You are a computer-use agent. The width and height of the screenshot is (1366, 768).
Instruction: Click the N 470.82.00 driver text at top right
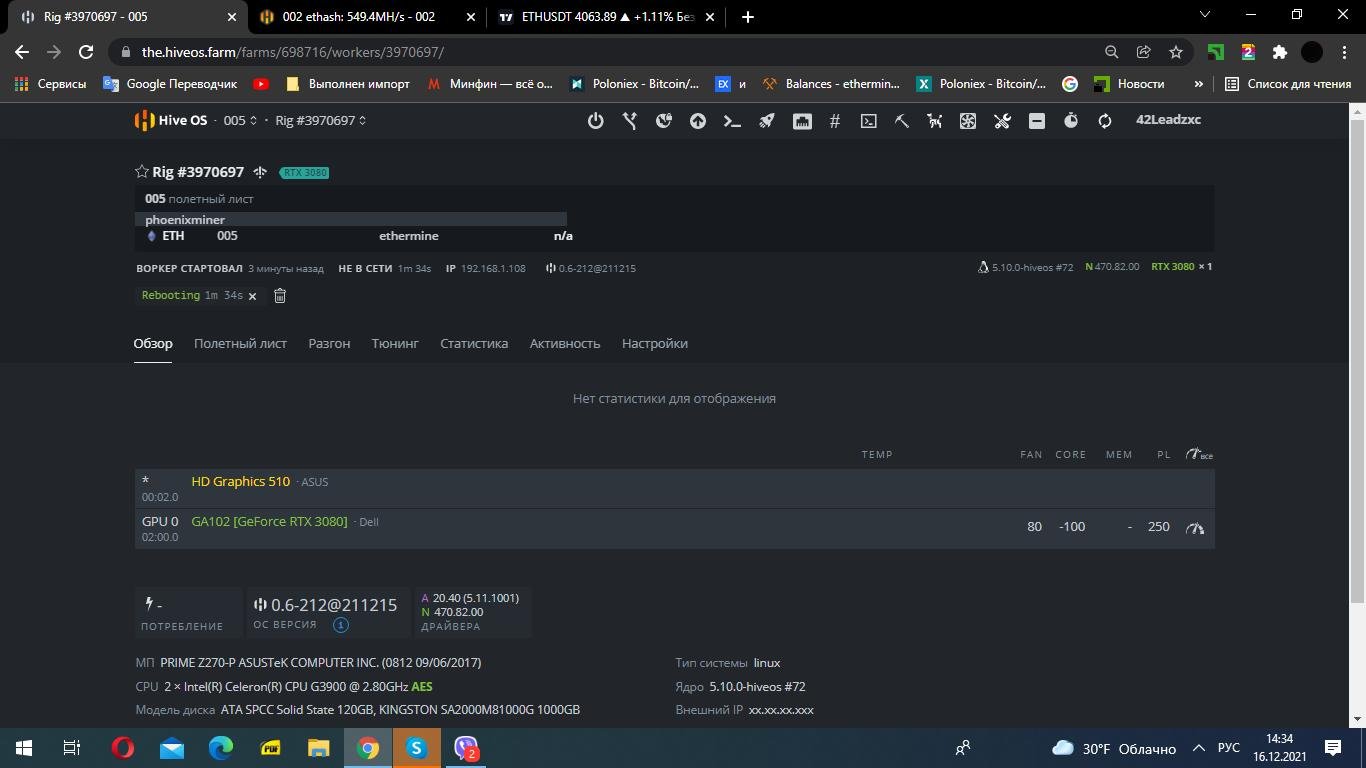point(1112,267)
